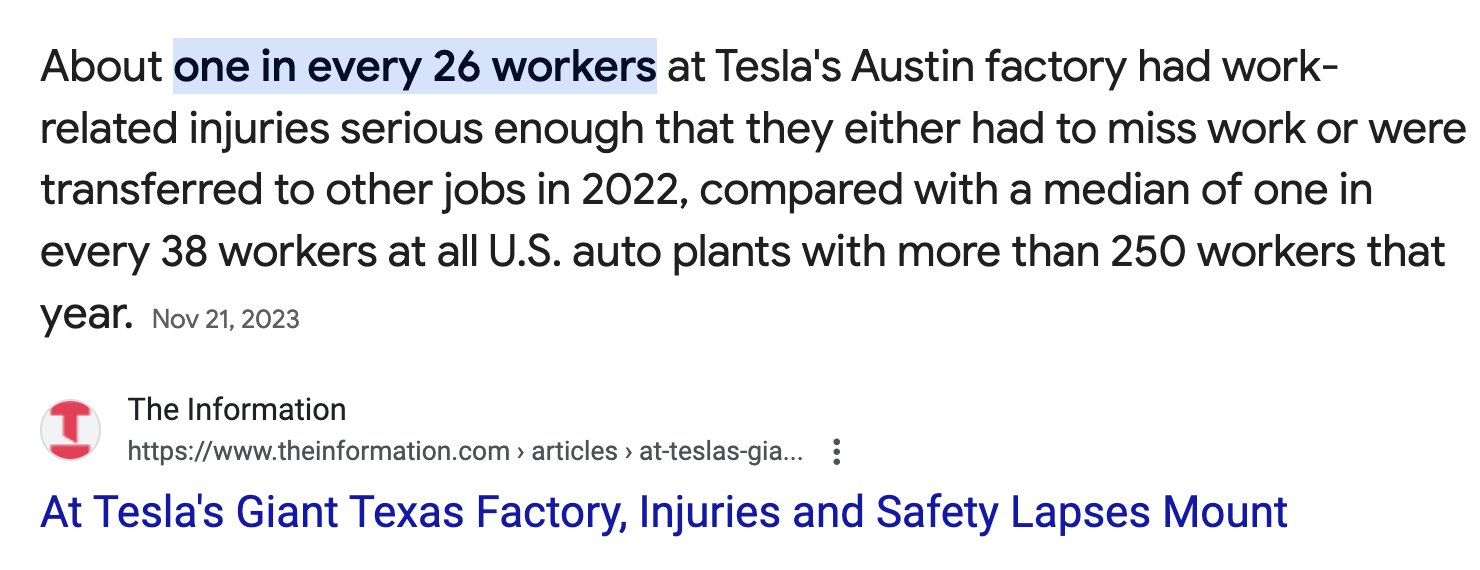
Task: Click the theinformation.com URL text
Action: pyautogui.click(x=318, y=452)
